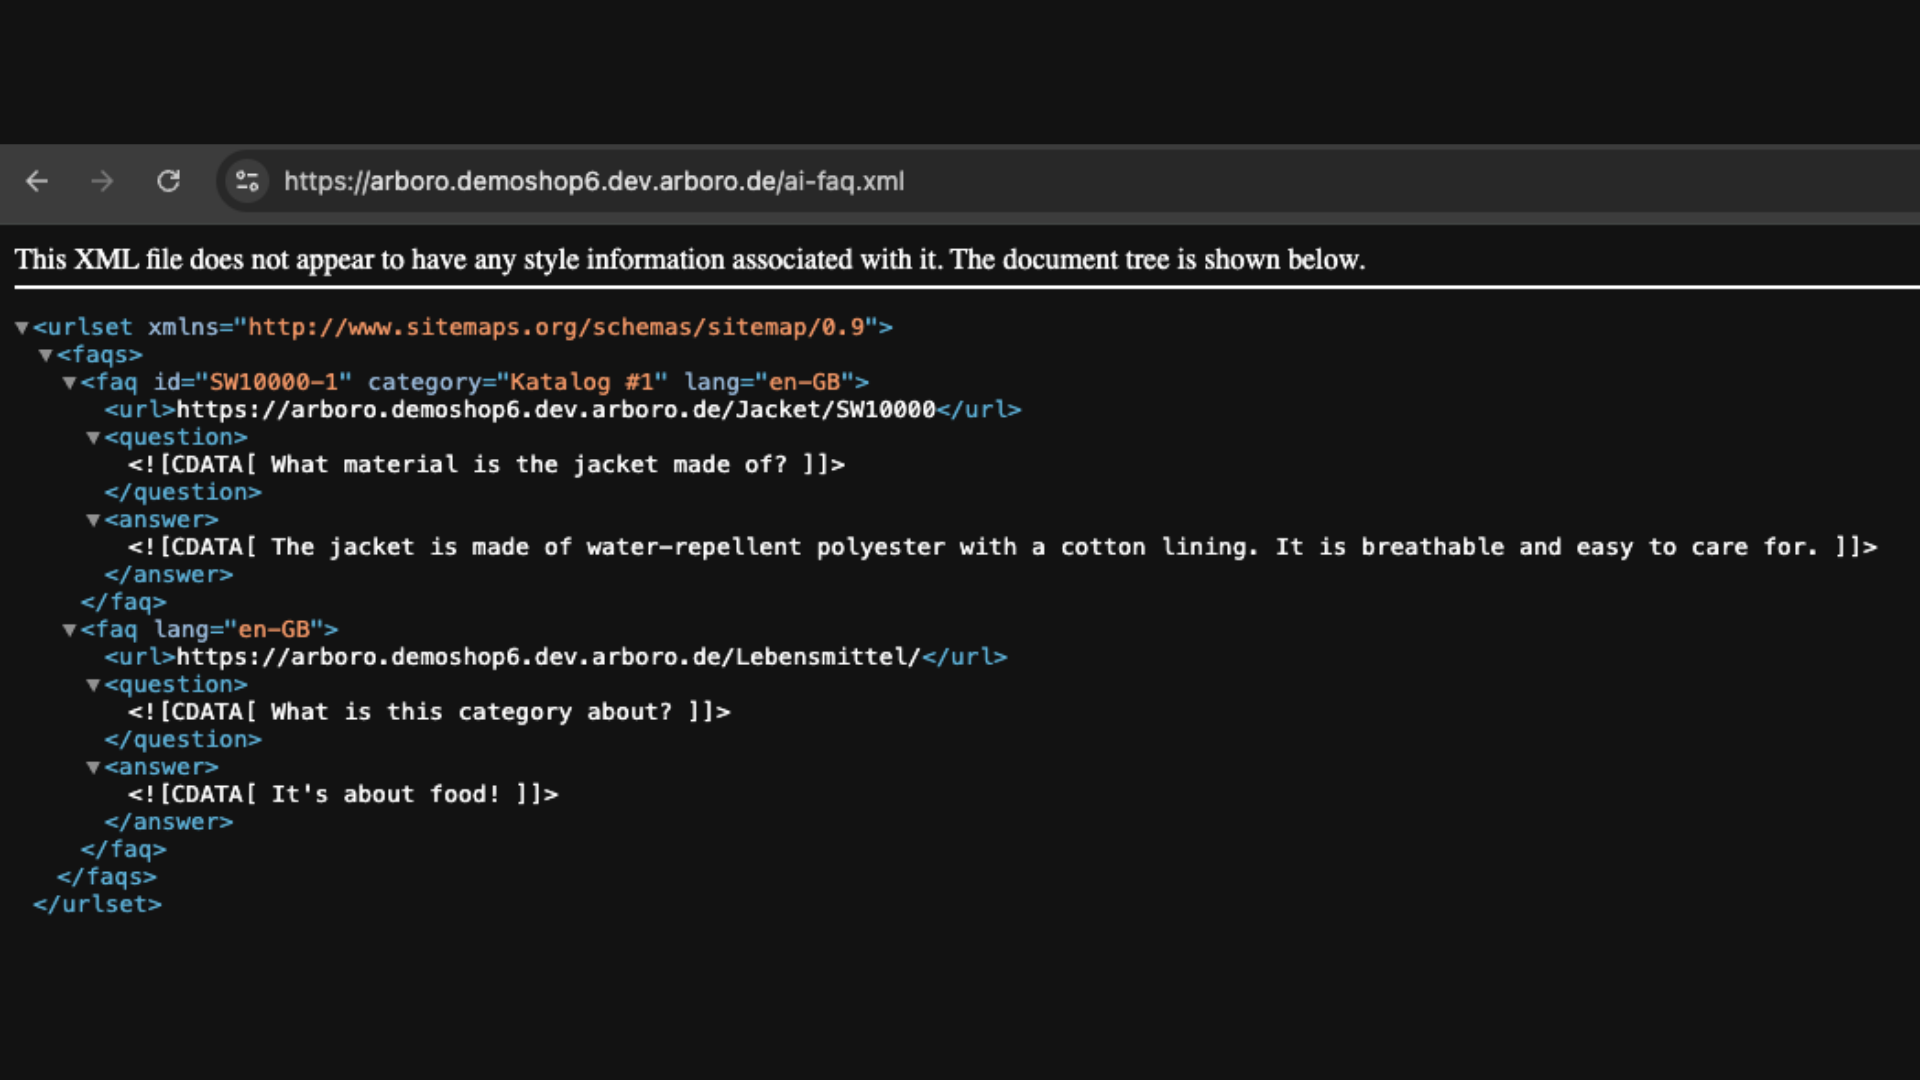The height and width of the screenshot is (1080, 1920).
Task: Open site information tune icon
Action: (x=247, y=181)
